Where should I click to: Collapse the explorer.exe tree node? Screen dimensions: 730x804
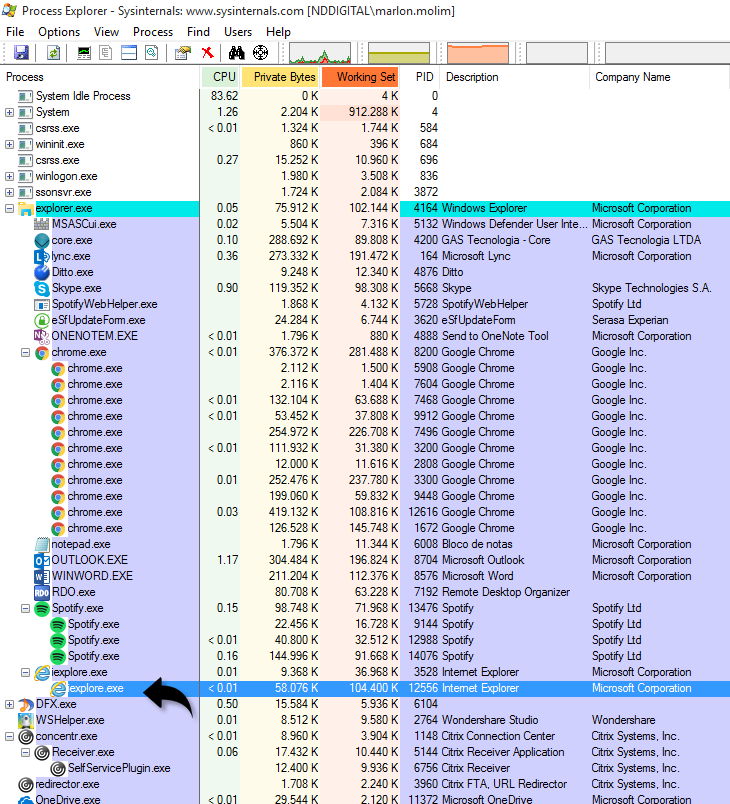[9, 208]
